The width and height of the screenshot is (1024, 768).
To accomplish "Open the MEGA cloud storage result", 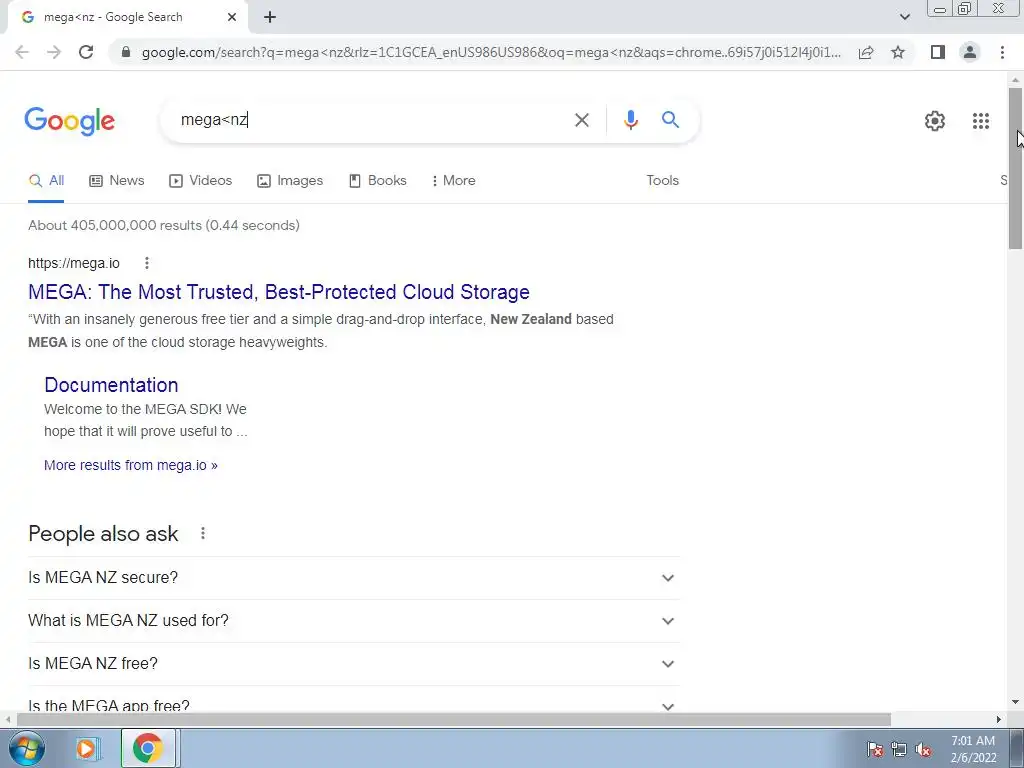I will tap(279, 292).
